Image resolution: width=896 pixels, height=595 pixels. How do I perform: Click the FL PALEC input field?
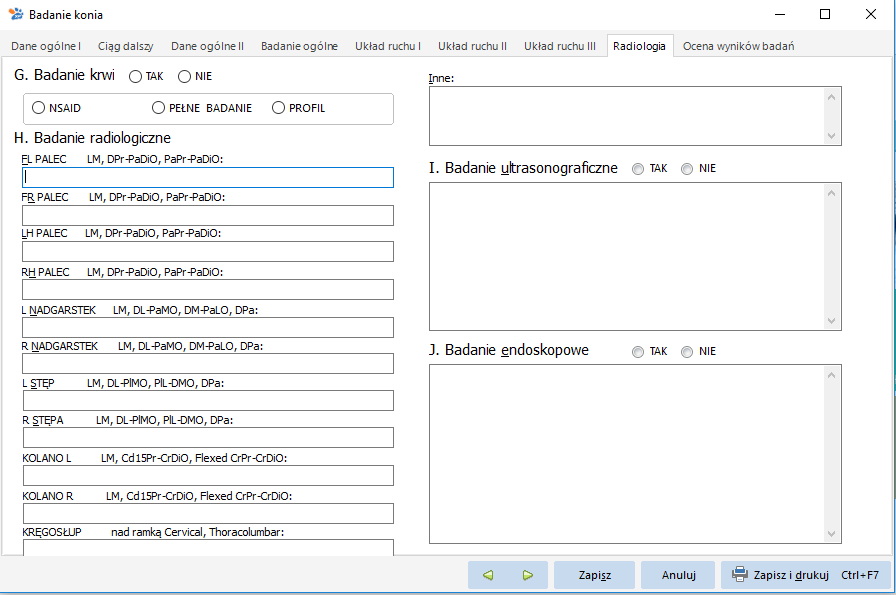[x=208, y=177]
